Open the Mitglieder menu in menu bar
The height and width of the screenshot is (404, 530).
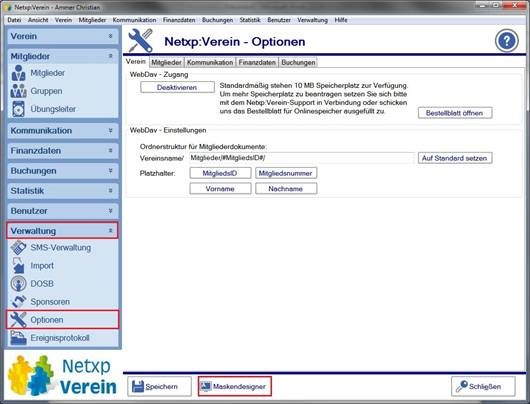click(92, 20)
